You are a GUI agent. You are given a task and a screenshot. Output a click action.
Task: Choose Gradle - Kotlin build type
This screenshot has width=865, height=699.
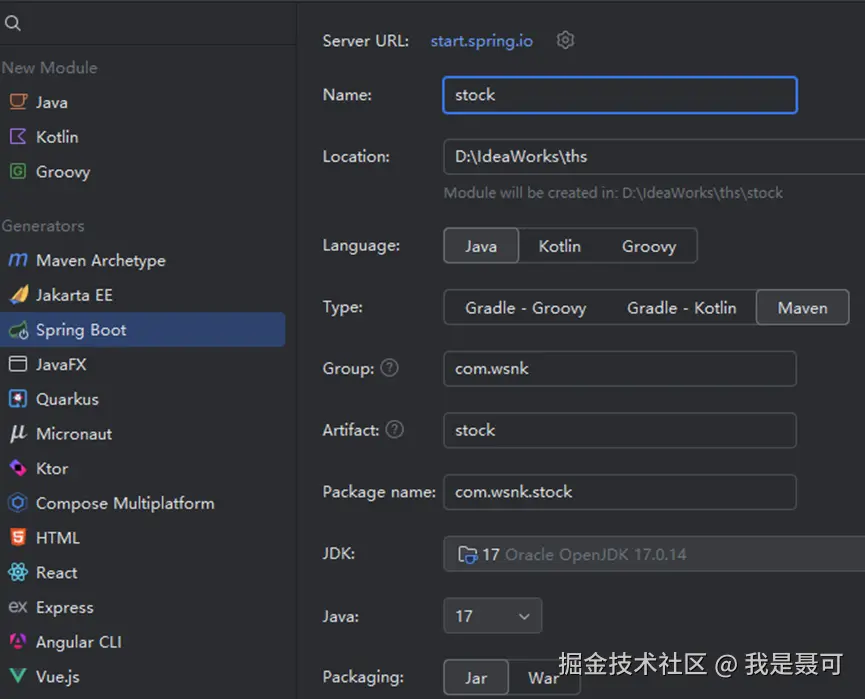681,308
